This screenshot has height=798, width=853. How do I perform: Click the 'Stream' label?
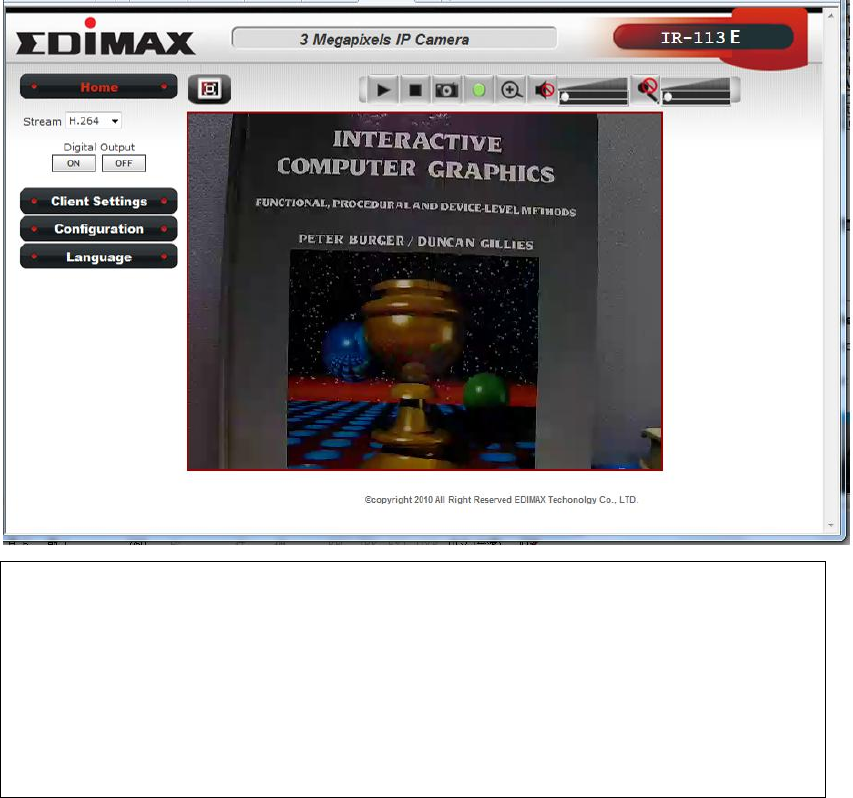click(42, 122)
